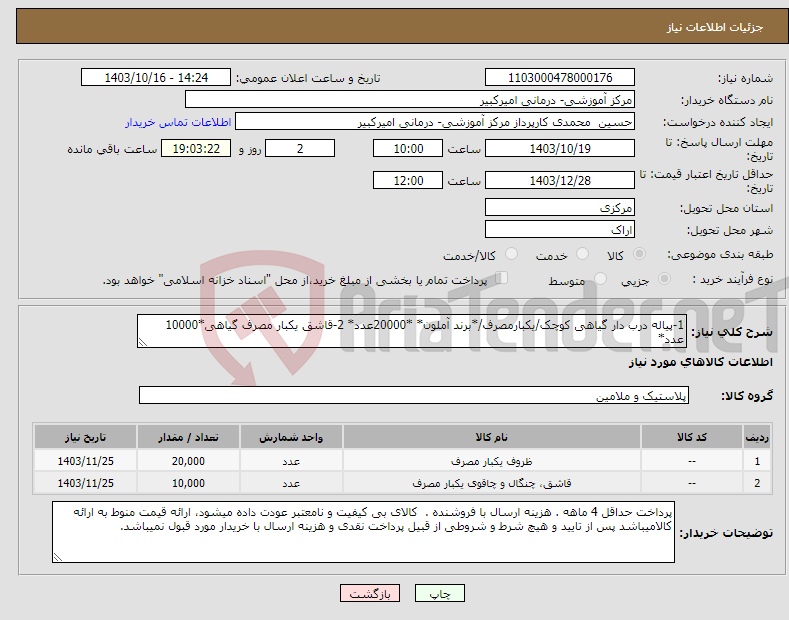This screenshot has height=620, width=789.
Task: Click the need date in row 1
Action: [86, 461]
